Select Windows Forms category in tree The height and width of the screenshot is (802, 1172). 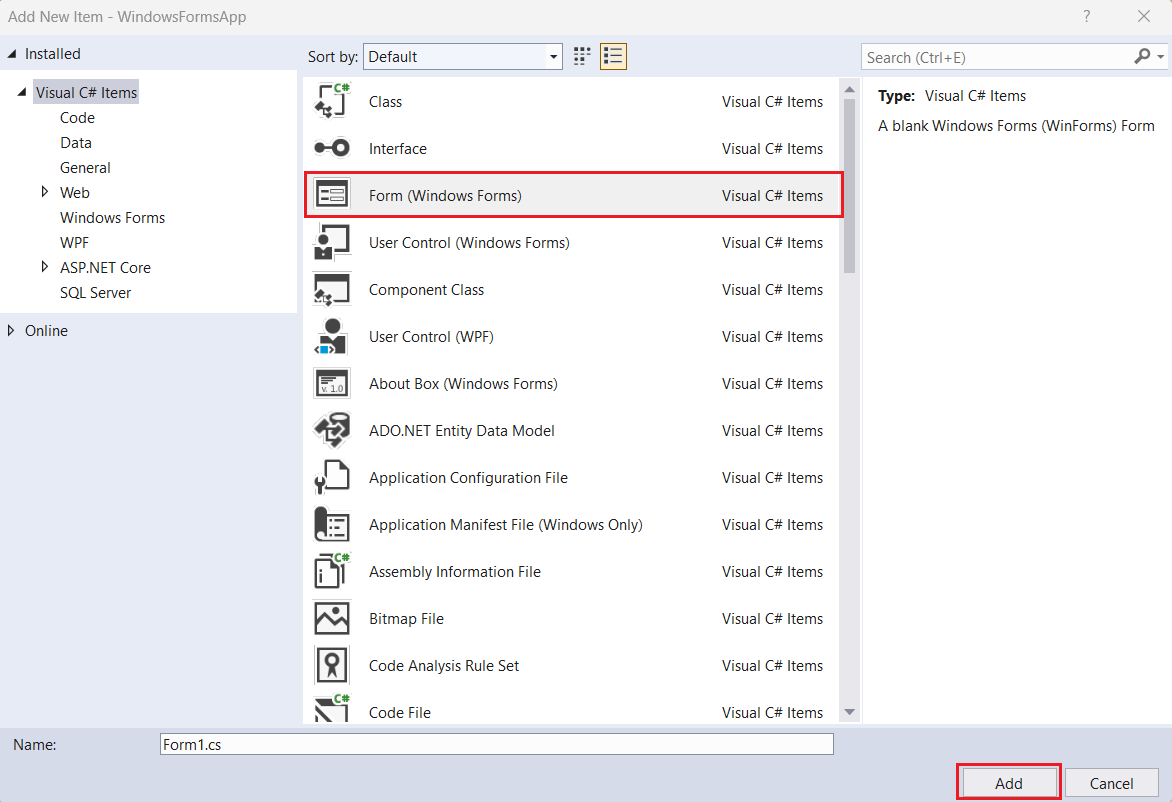(x=112, y=218)
